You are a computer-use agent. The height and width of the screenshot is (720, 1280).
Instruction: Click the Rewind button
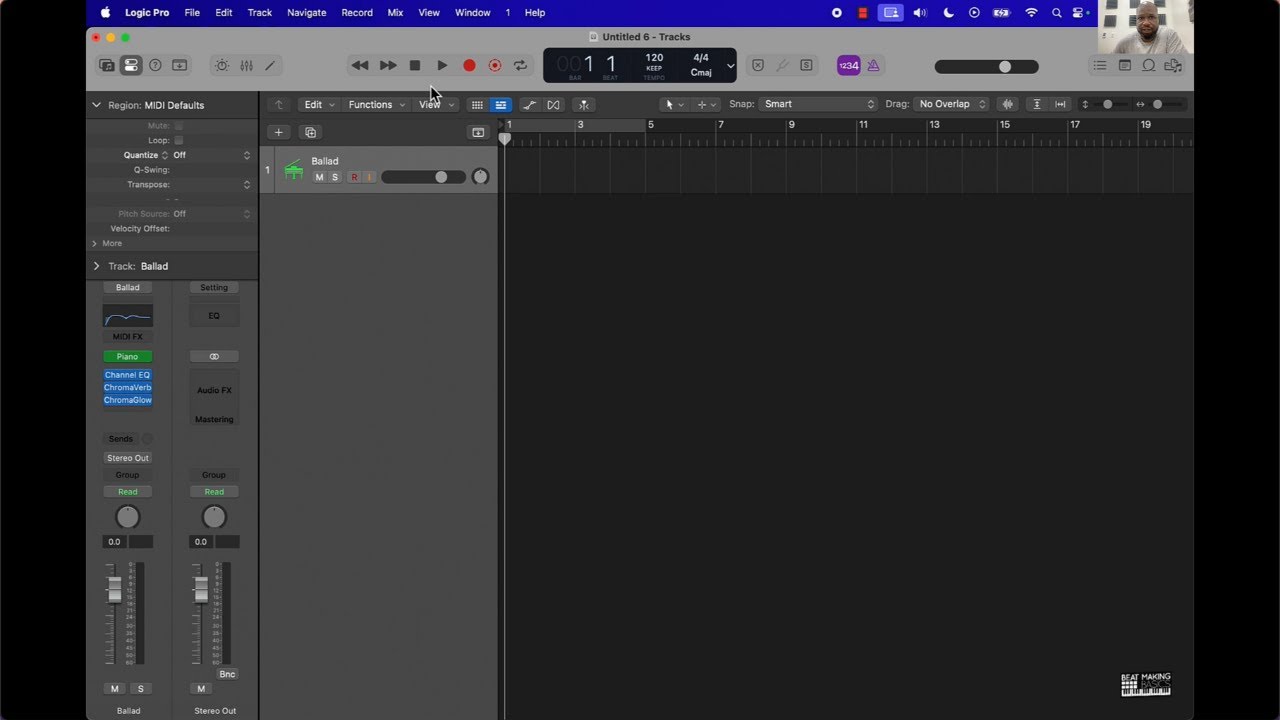(360, 66)
